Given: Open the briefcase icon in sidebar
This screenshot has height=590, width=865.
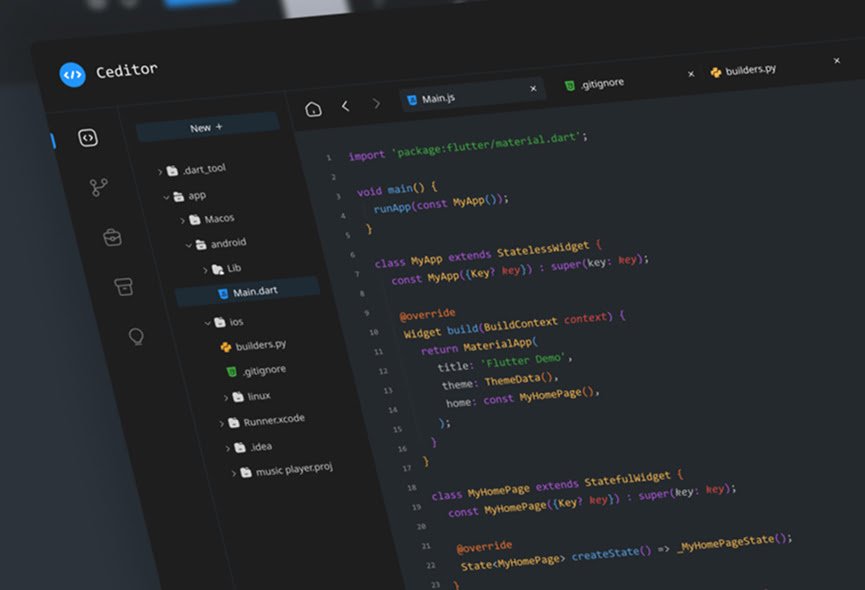Looking at the screenshot, I should coord(112,237).
